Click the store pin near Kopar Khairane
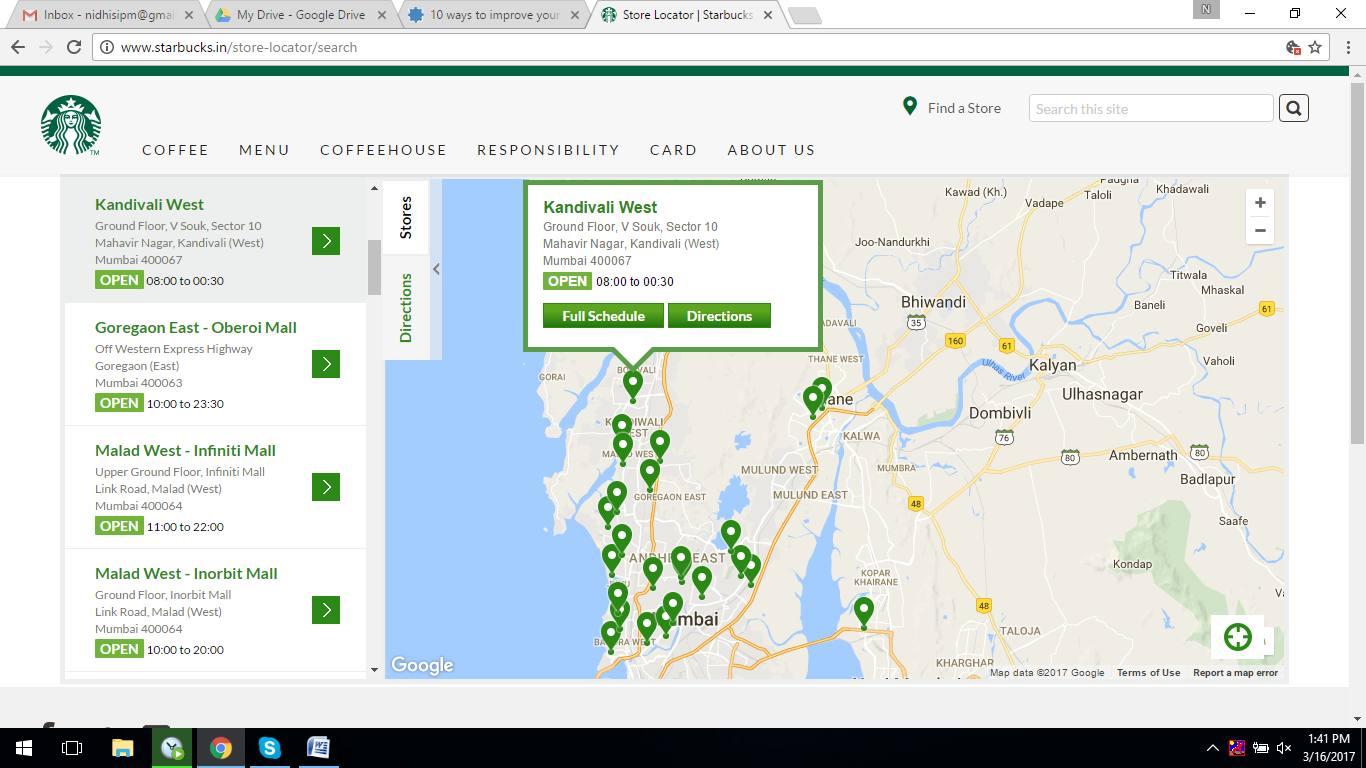The height and width of the screenshot is (768, 1366). (864, 612)
